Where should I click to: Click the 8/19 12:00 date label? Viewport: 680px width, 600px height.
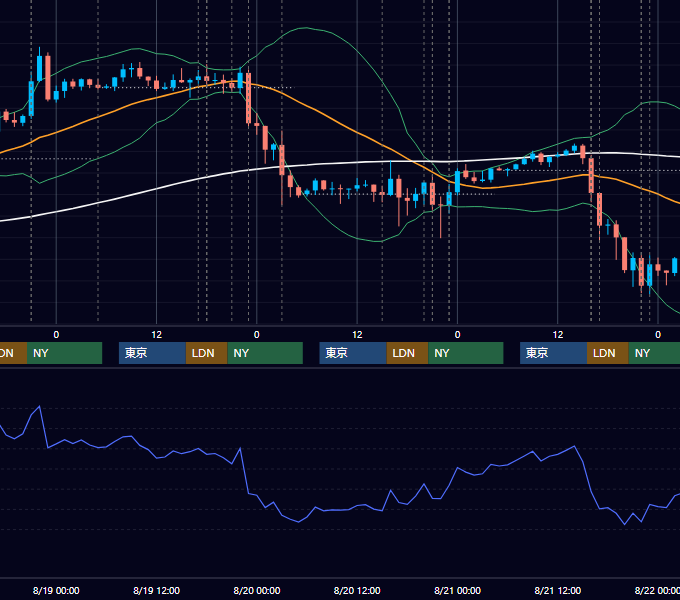(x=157, y=590)
